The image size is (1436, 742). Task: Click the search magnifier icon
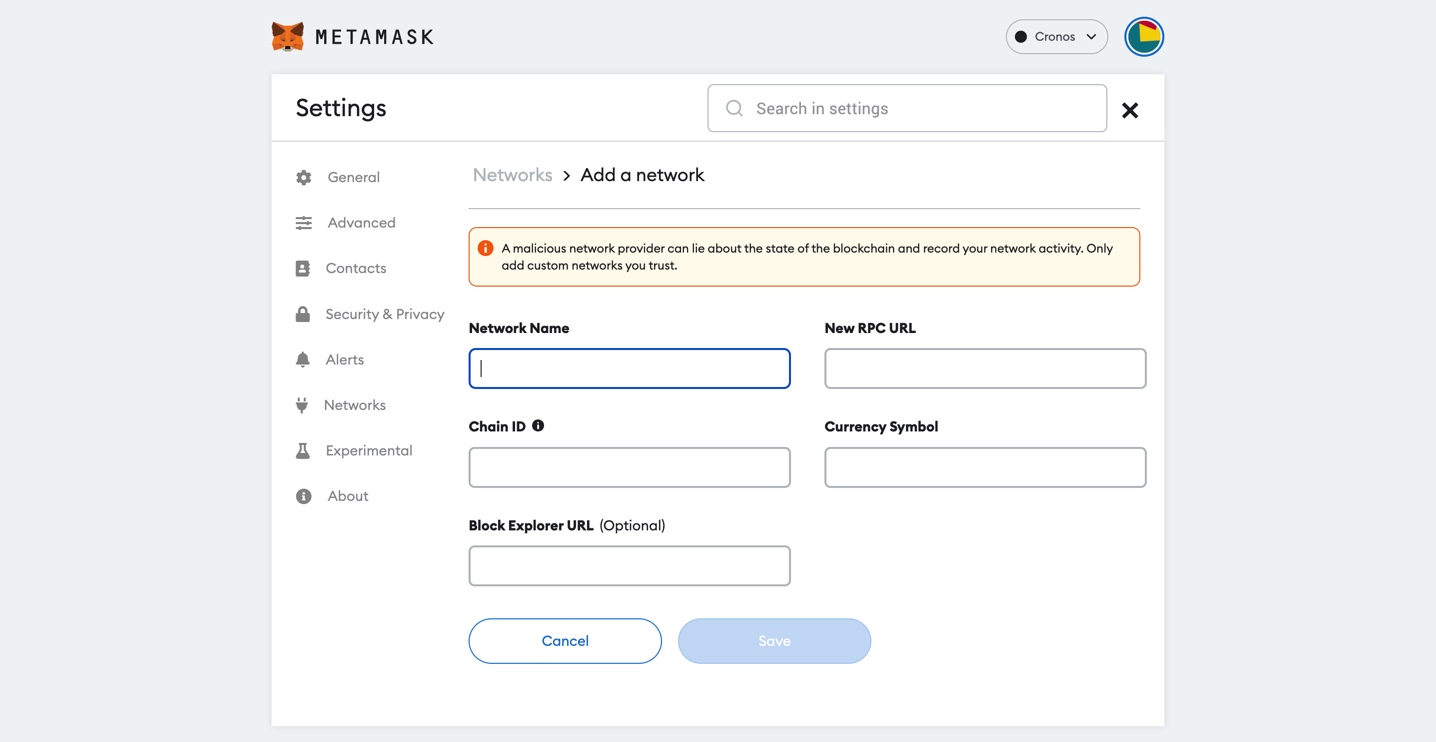tap(734, 108)
